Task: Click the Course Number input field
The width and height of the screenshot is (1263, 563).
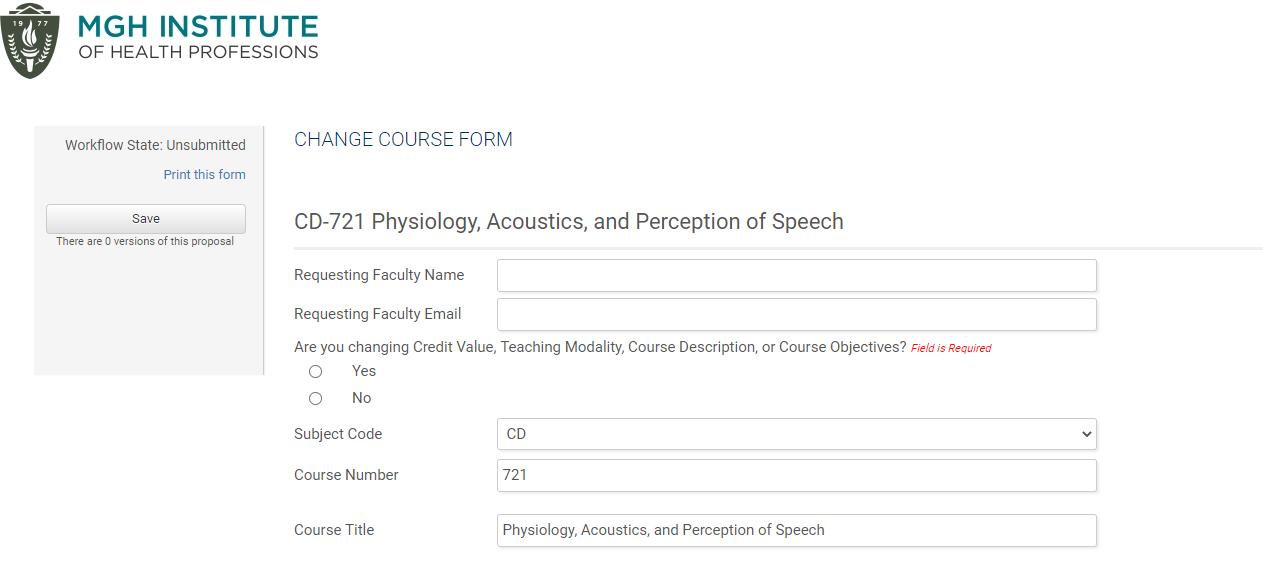Action: 795,475
